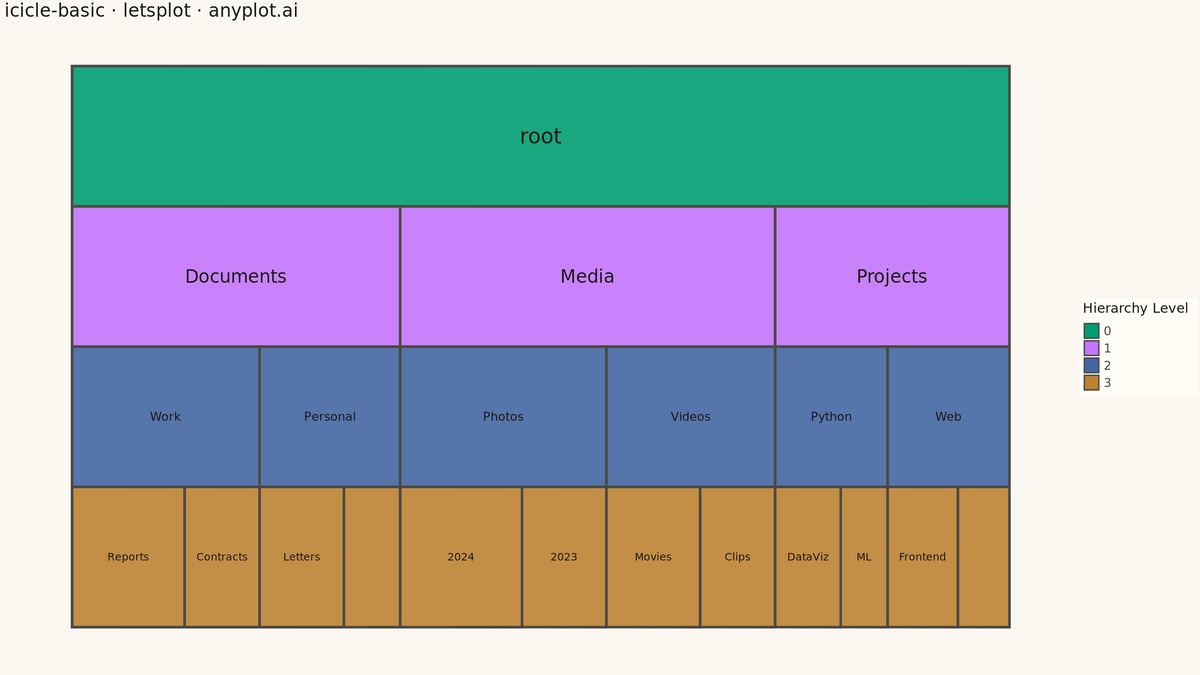The width and height of the screenshot is (1200, 675).
Task: Select the Personal block
Action: 330,416
